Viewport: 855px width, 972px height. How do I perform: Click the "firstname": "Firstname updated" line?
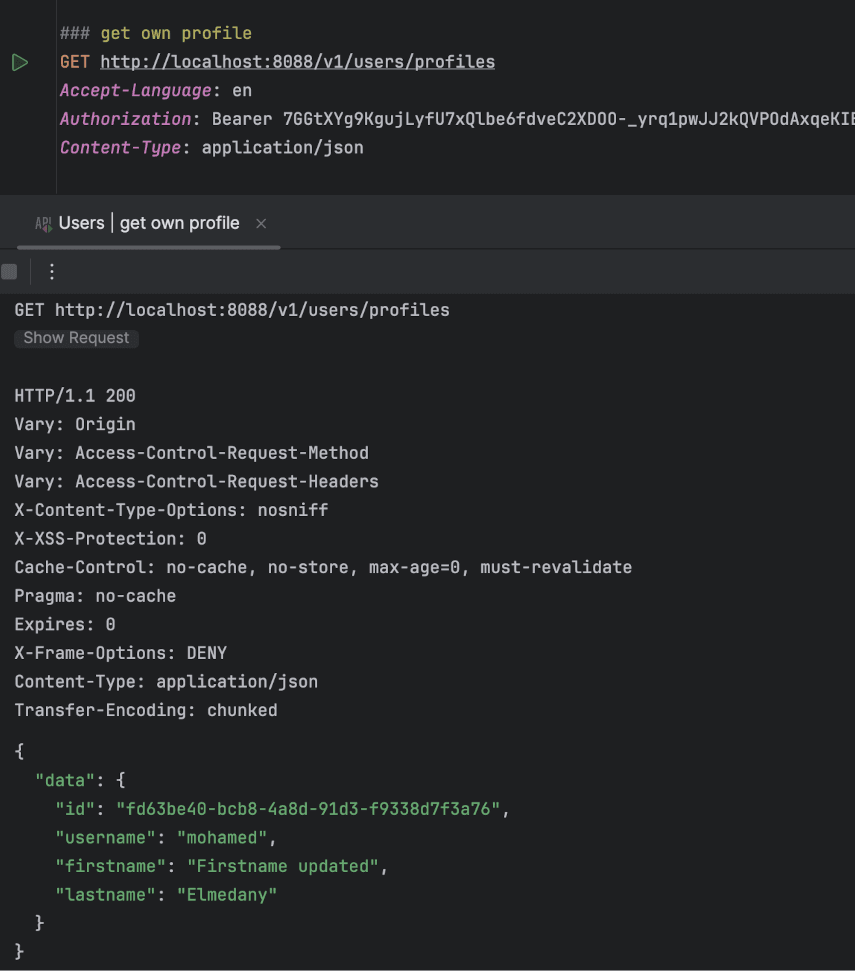[221, 865]
